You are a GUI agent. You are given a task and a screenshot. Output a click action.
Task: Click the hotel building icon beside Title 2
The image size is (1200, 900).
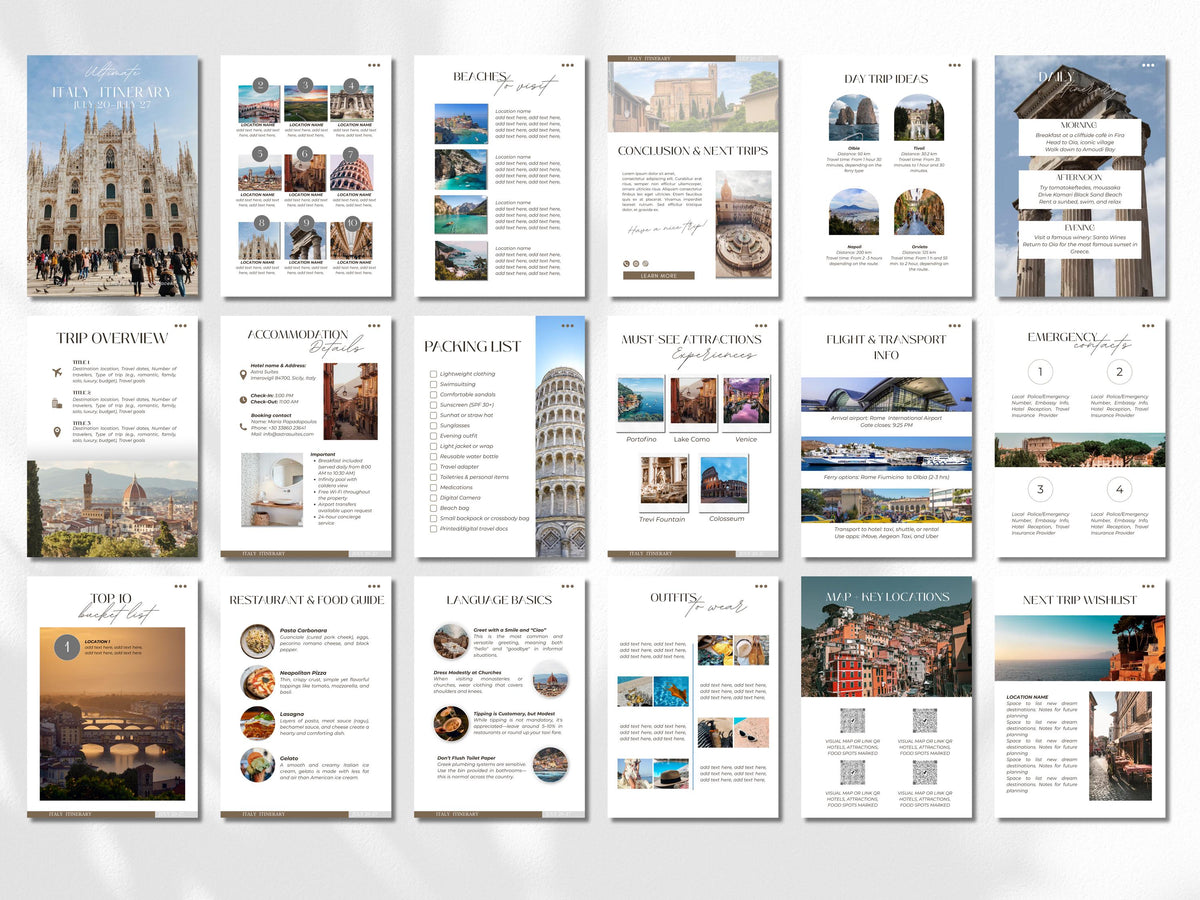[x=57, y=403]
